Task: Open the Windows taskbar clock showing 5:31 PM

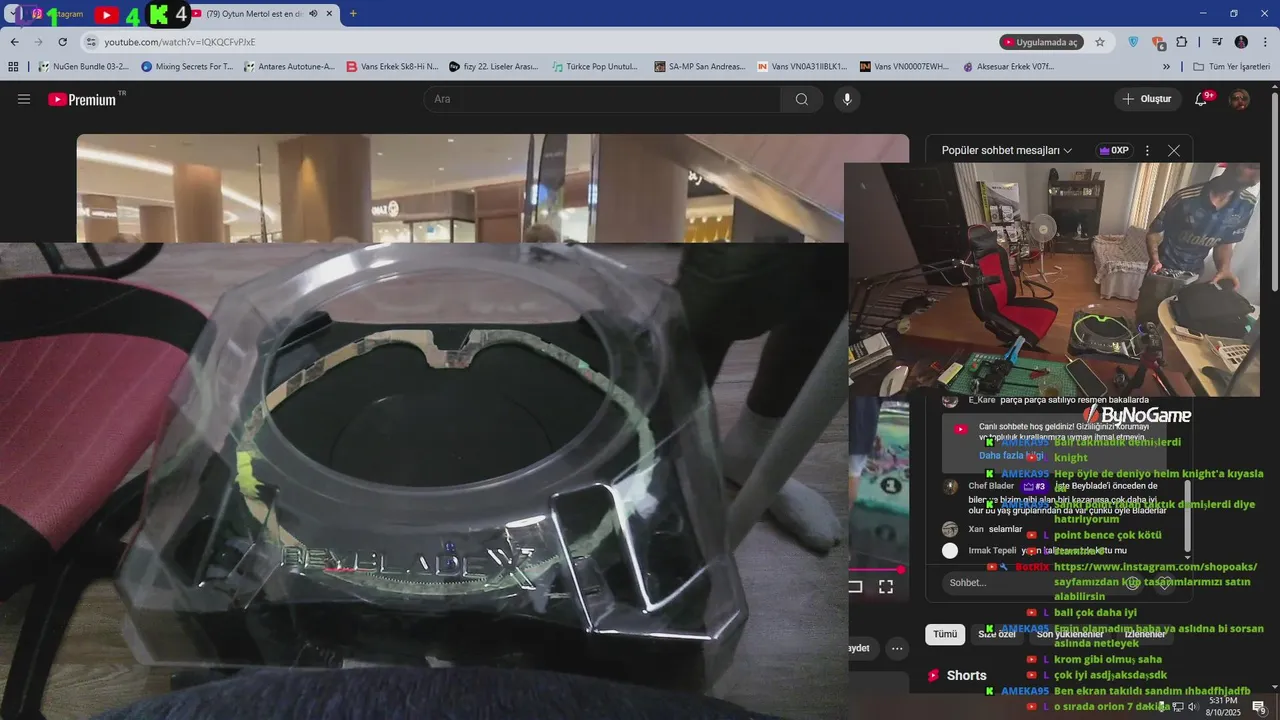Action: pos(1222,706)
